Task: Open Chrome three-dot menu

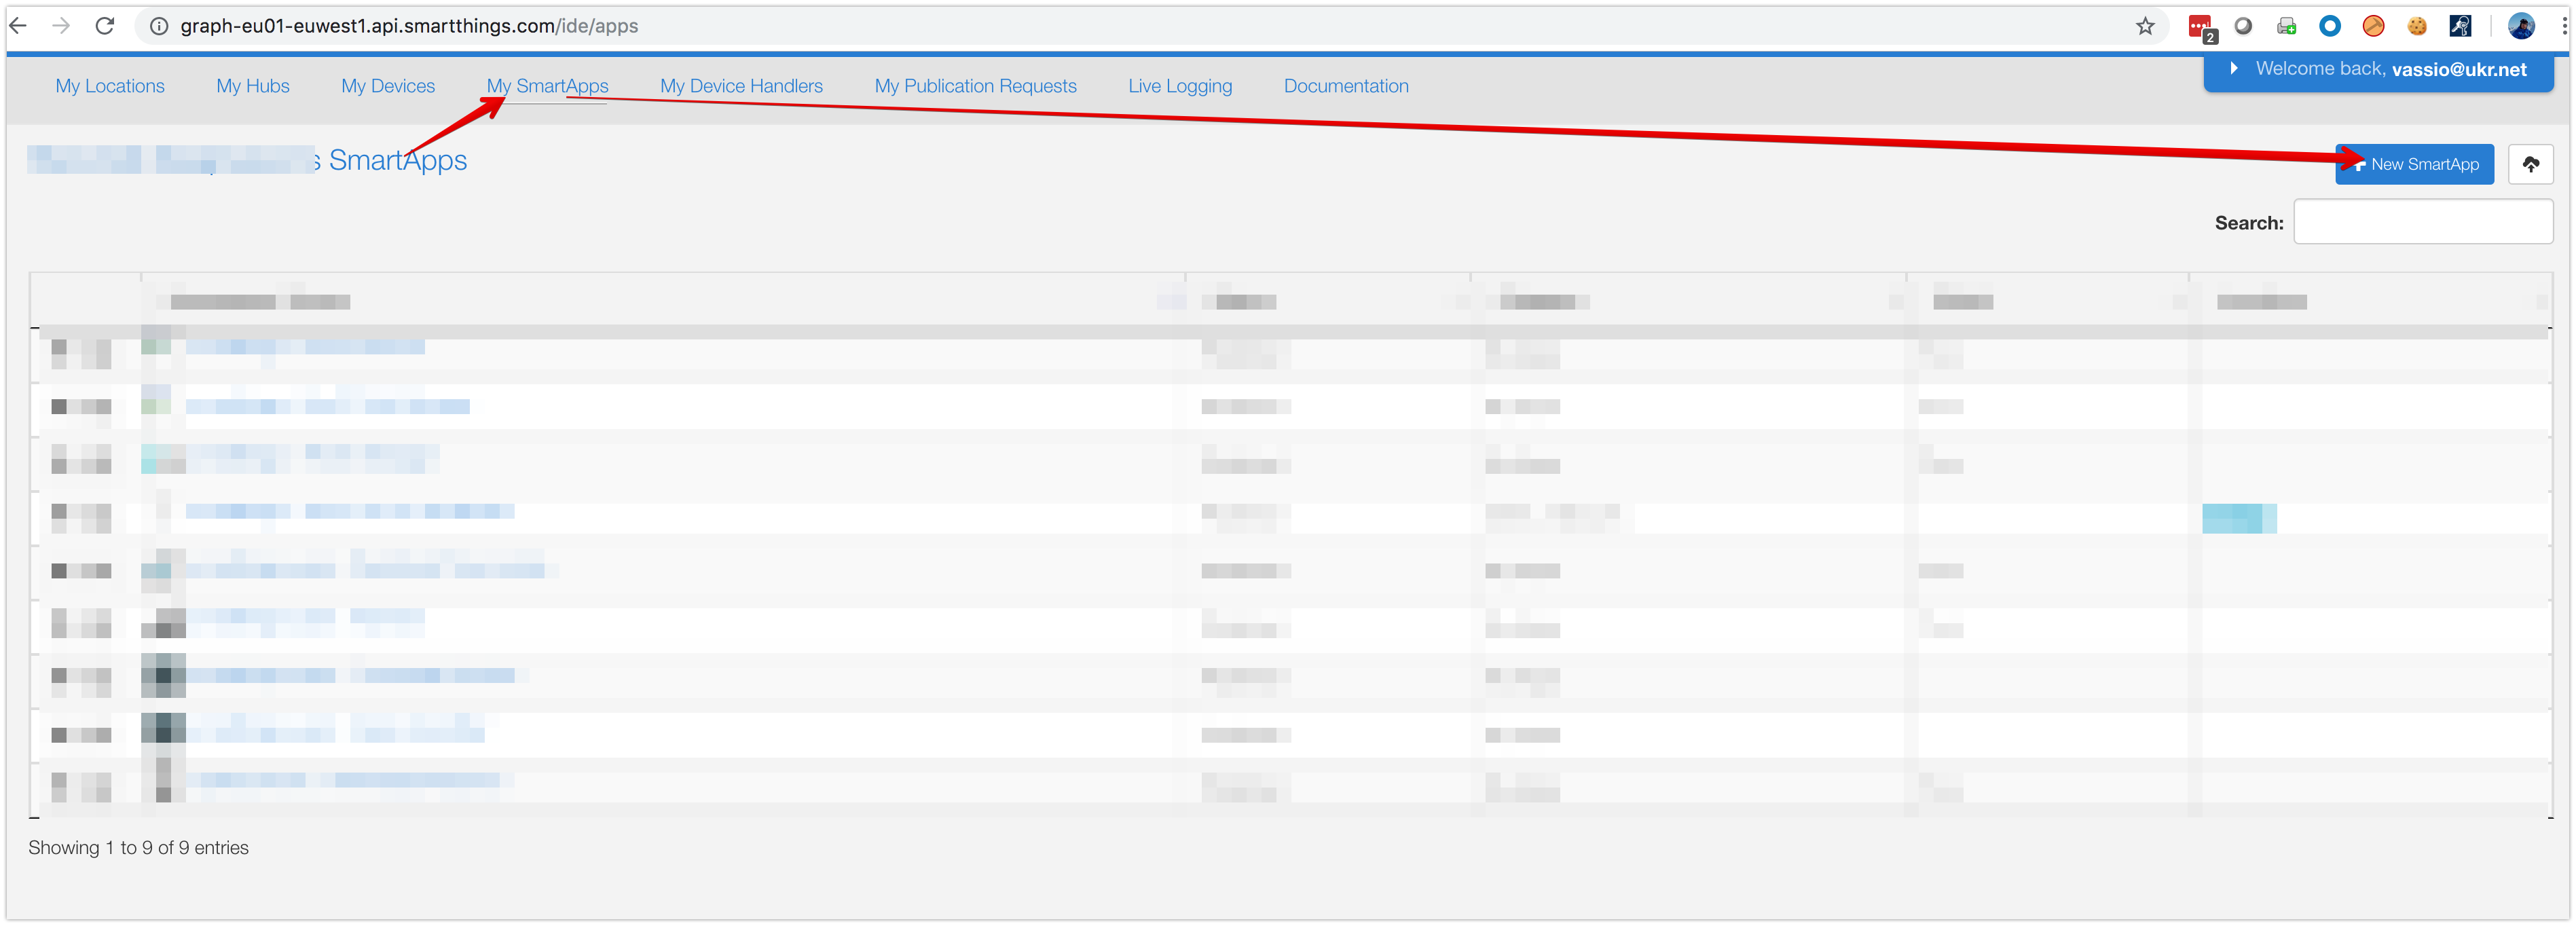Action: [2565, 26]
